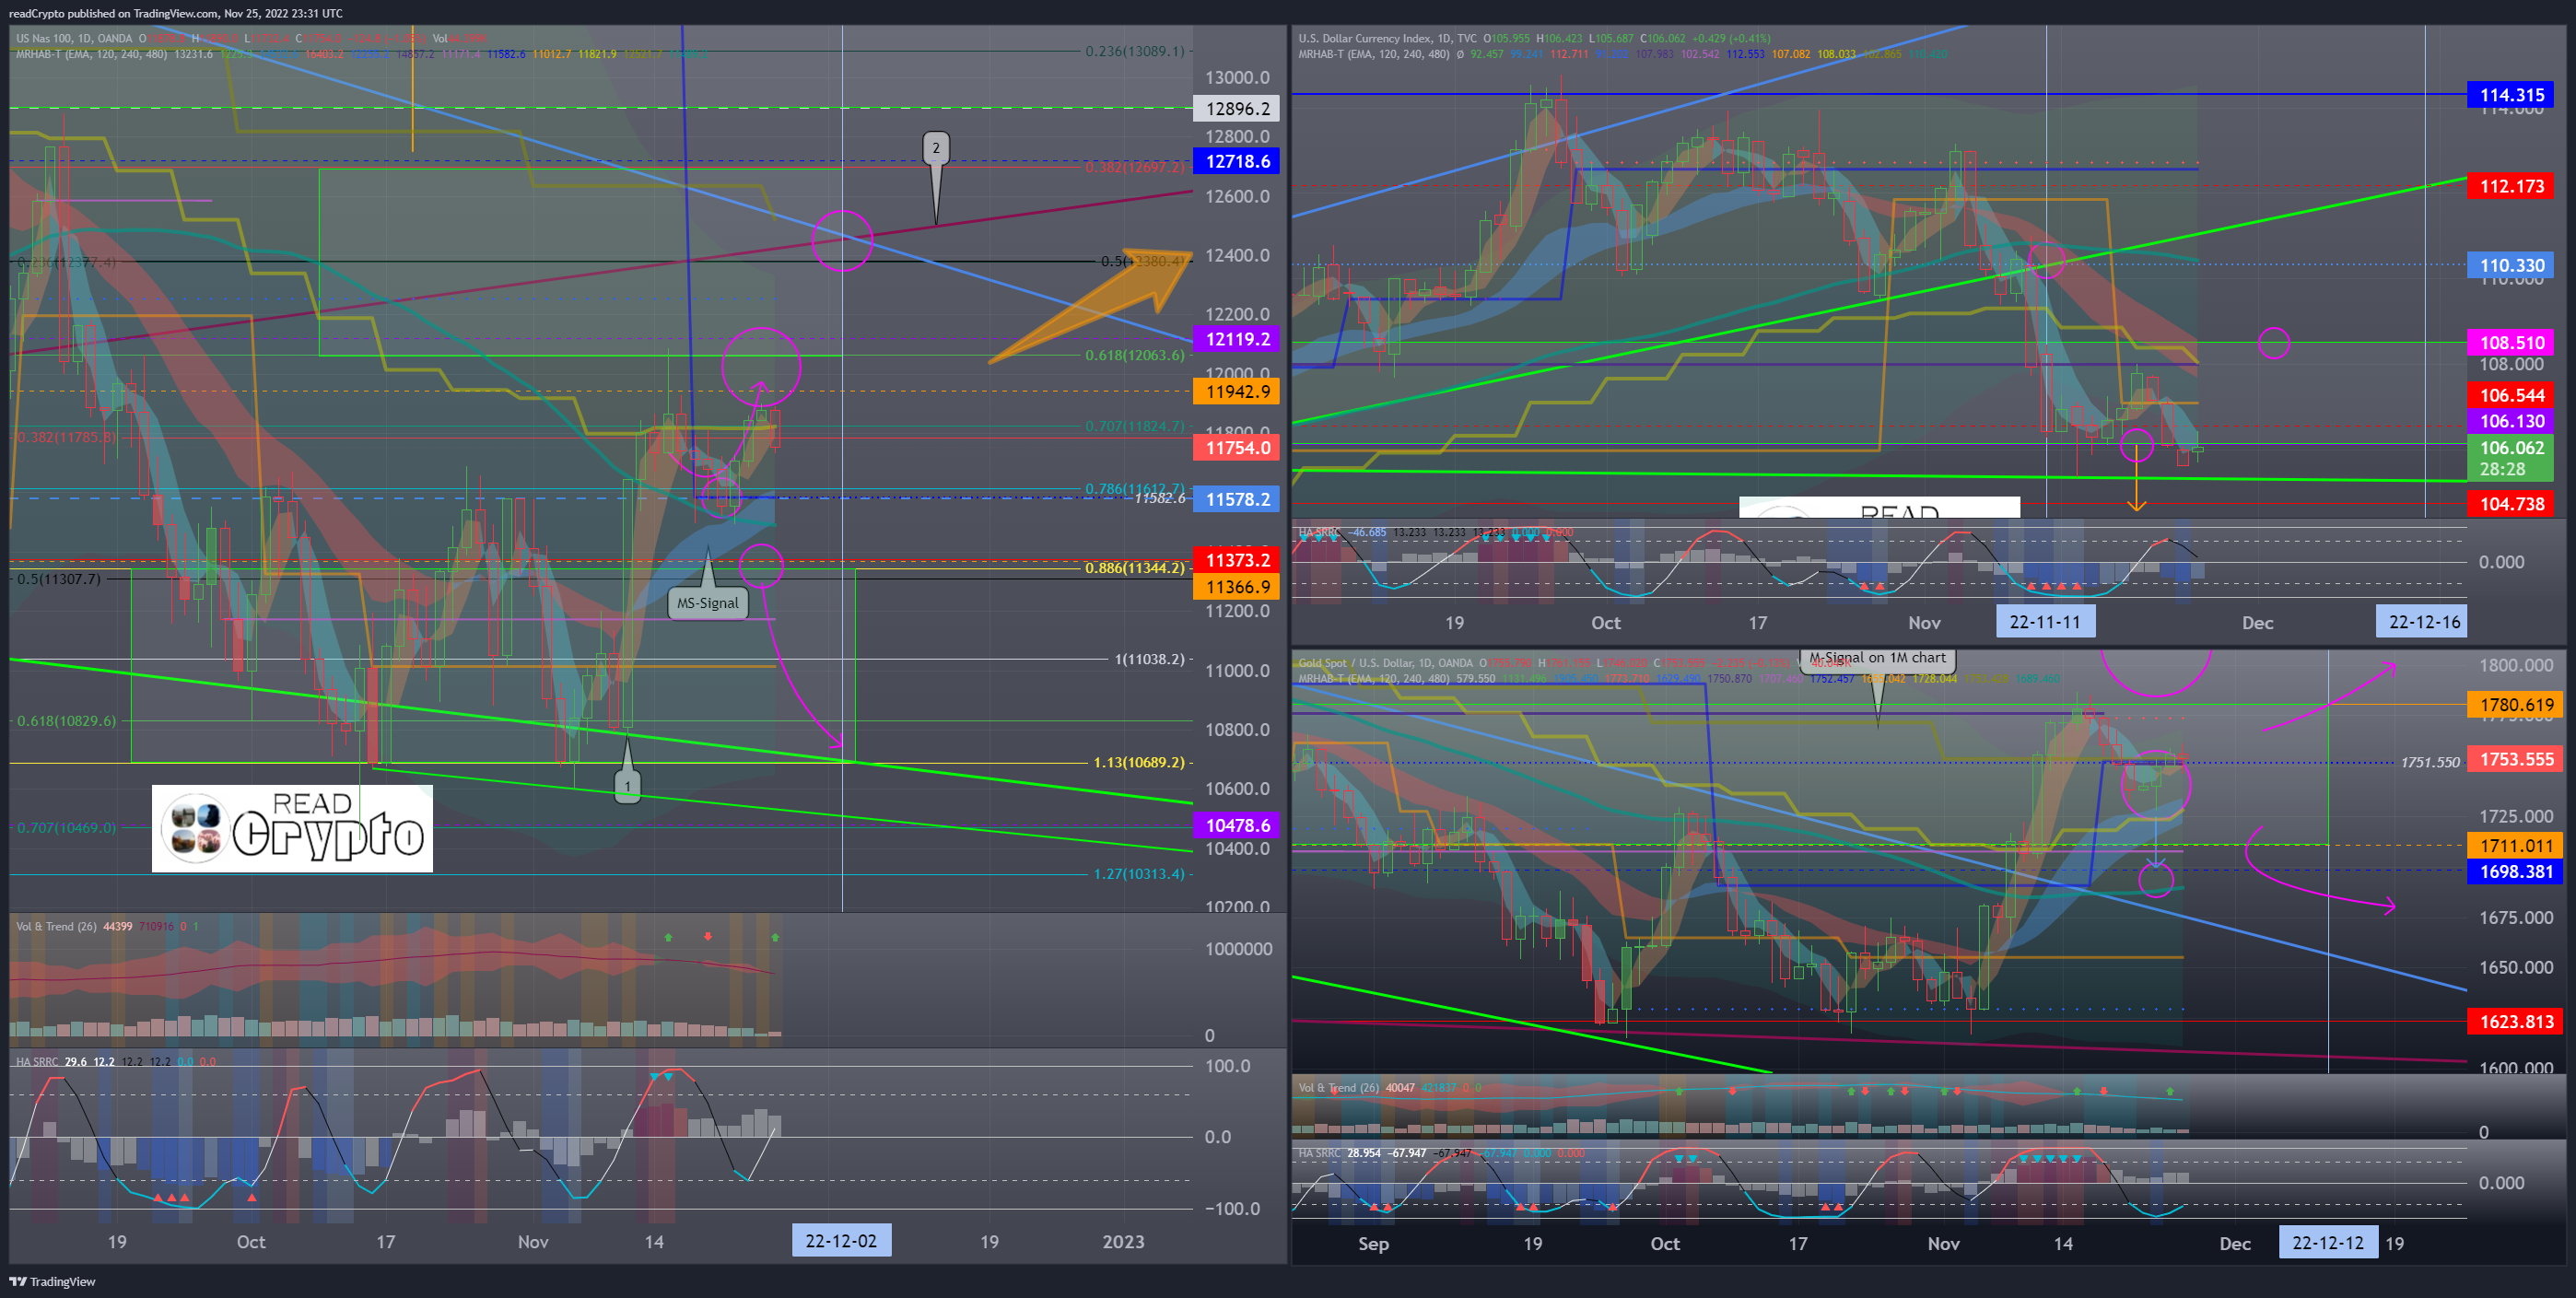Click the orange 11942.9 price label

[1237, 392]
